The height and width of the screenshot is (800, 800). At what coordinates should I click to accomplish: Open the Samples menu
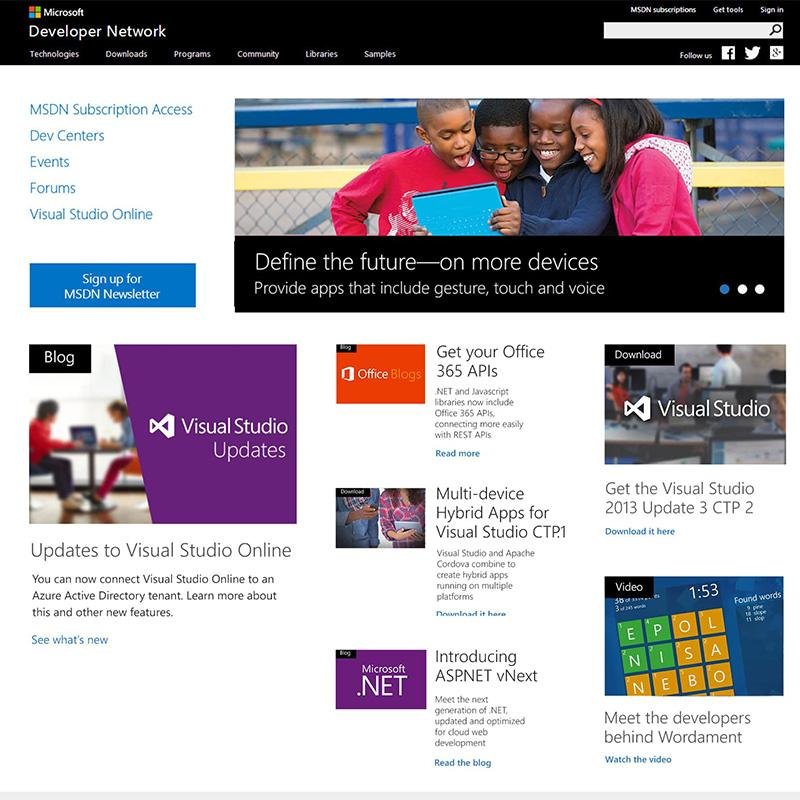pos(380,54)
